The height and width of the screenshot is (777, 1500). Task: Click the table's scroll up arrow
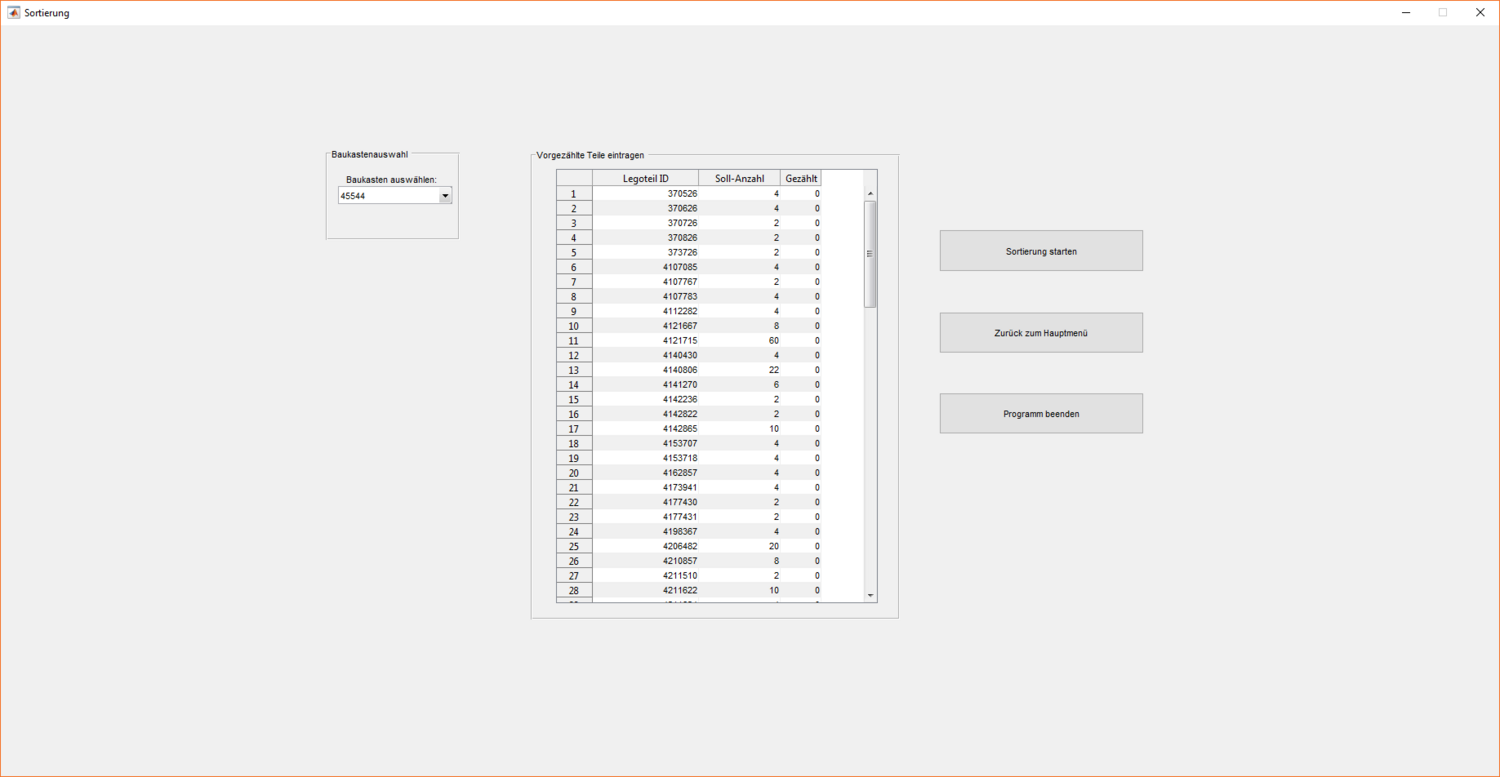870,194
